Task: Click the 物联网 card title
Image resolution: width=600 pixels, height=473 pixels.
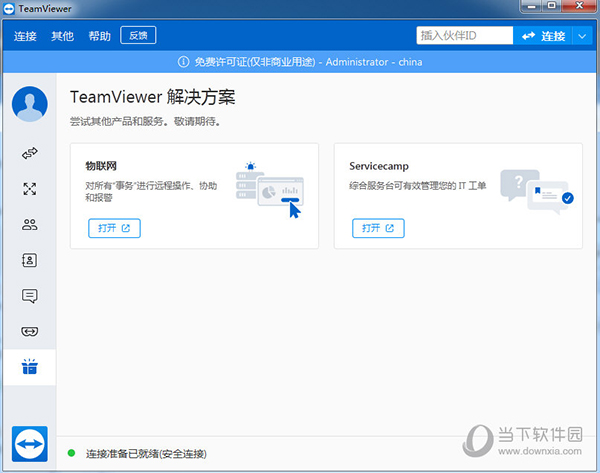Action: 101,166
